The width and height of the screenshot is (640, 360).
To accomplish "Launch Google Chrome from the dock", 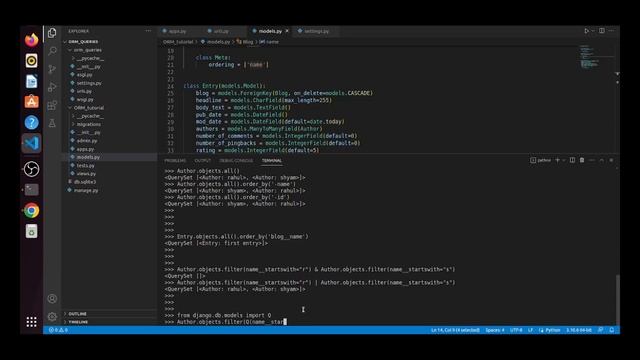I will 31,211.
